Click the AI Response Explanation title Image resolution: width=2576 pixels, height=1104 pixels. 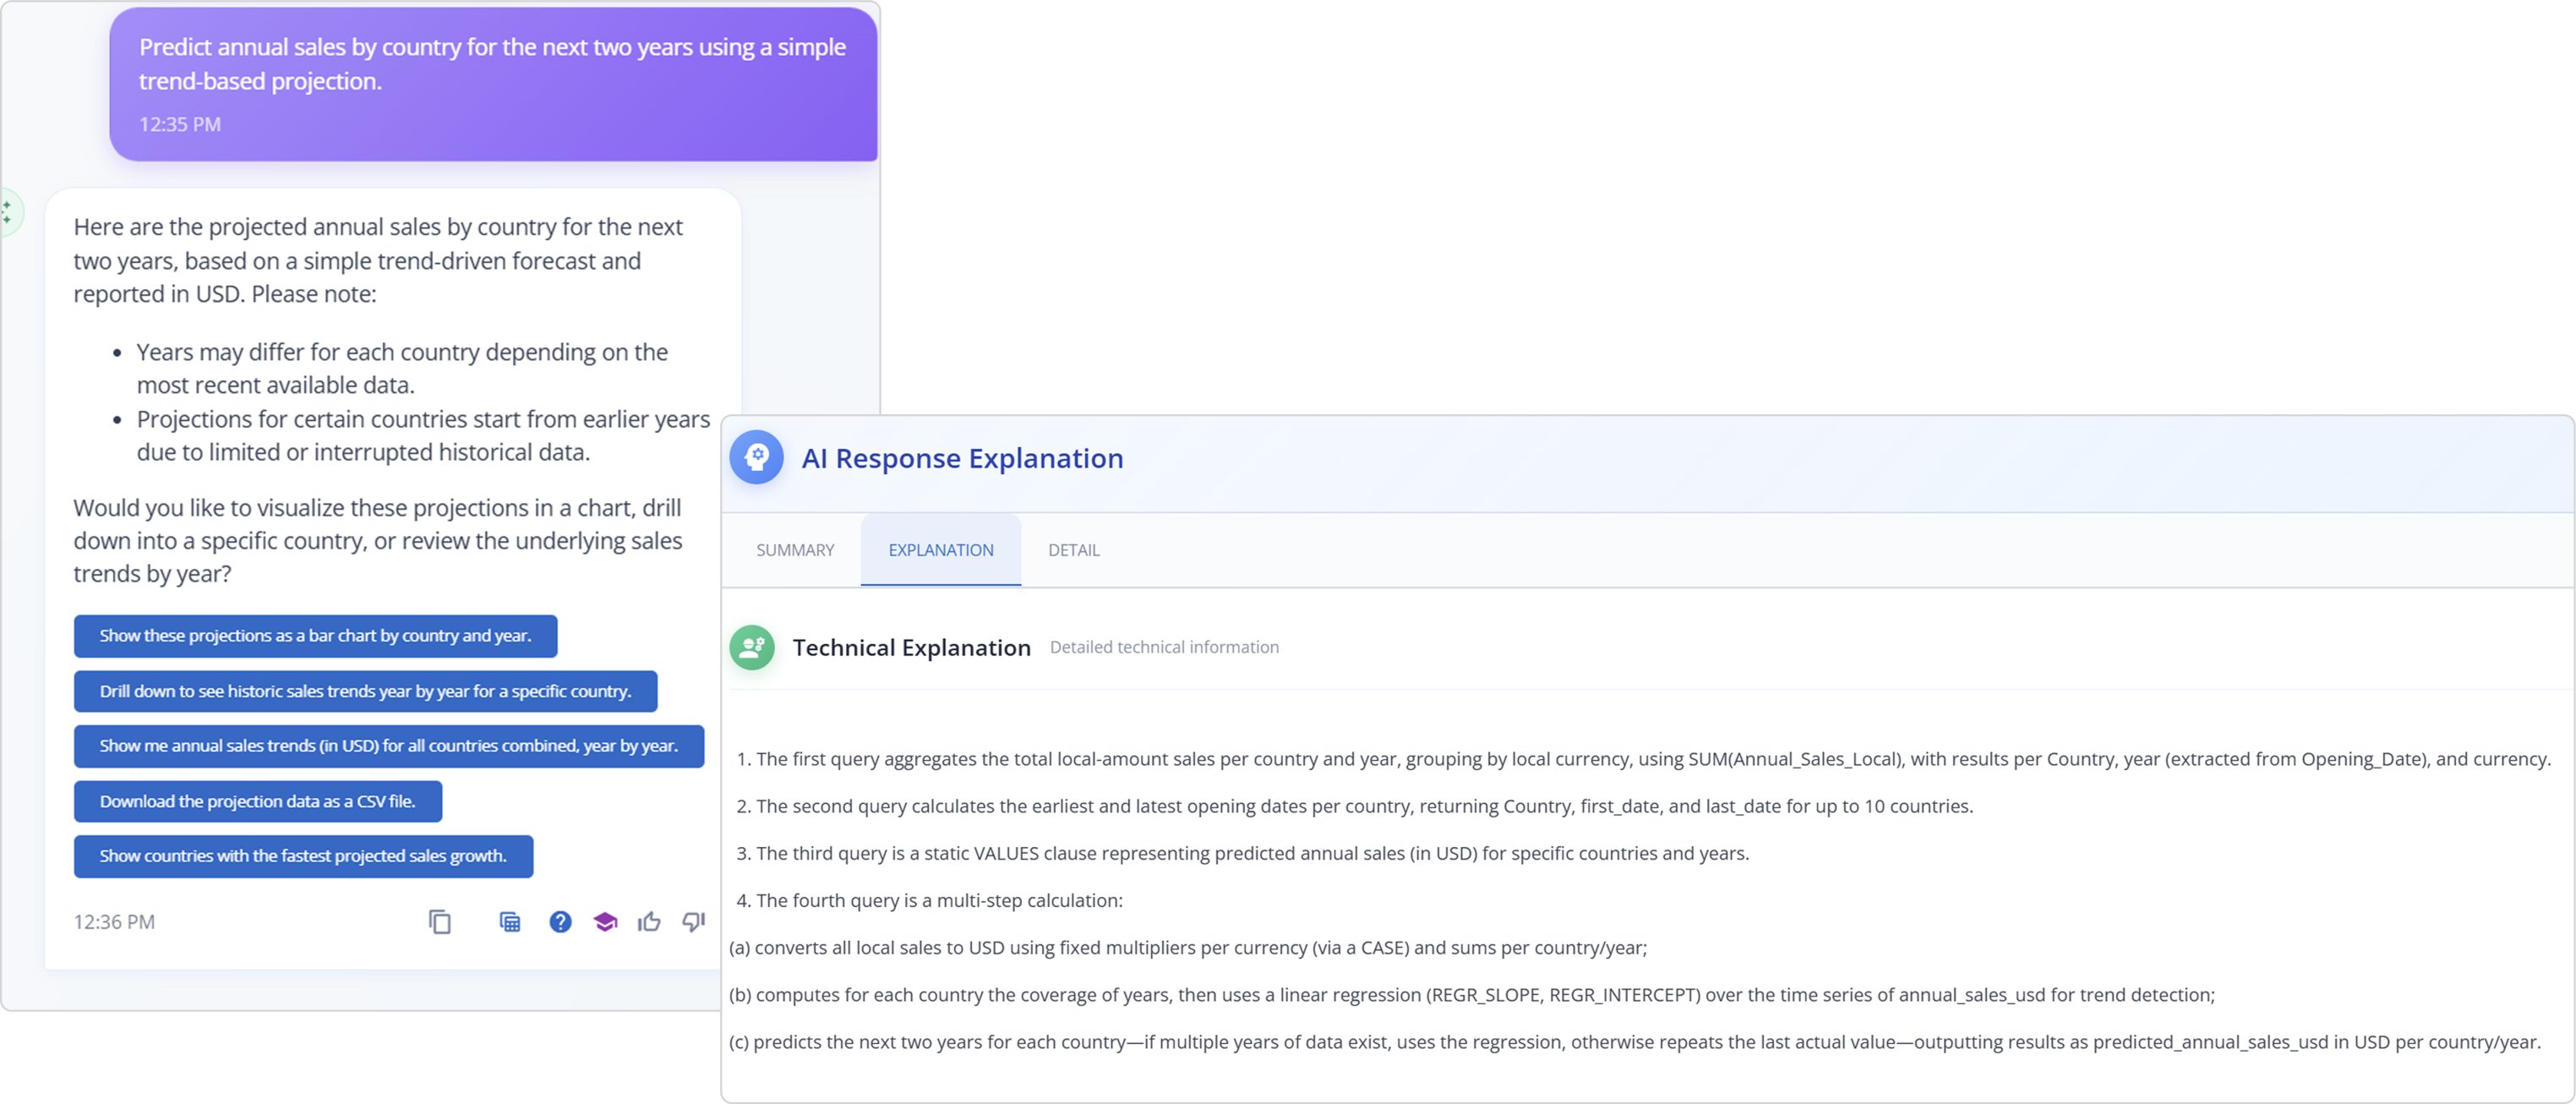pyautogui.click(x=962, y=458)
